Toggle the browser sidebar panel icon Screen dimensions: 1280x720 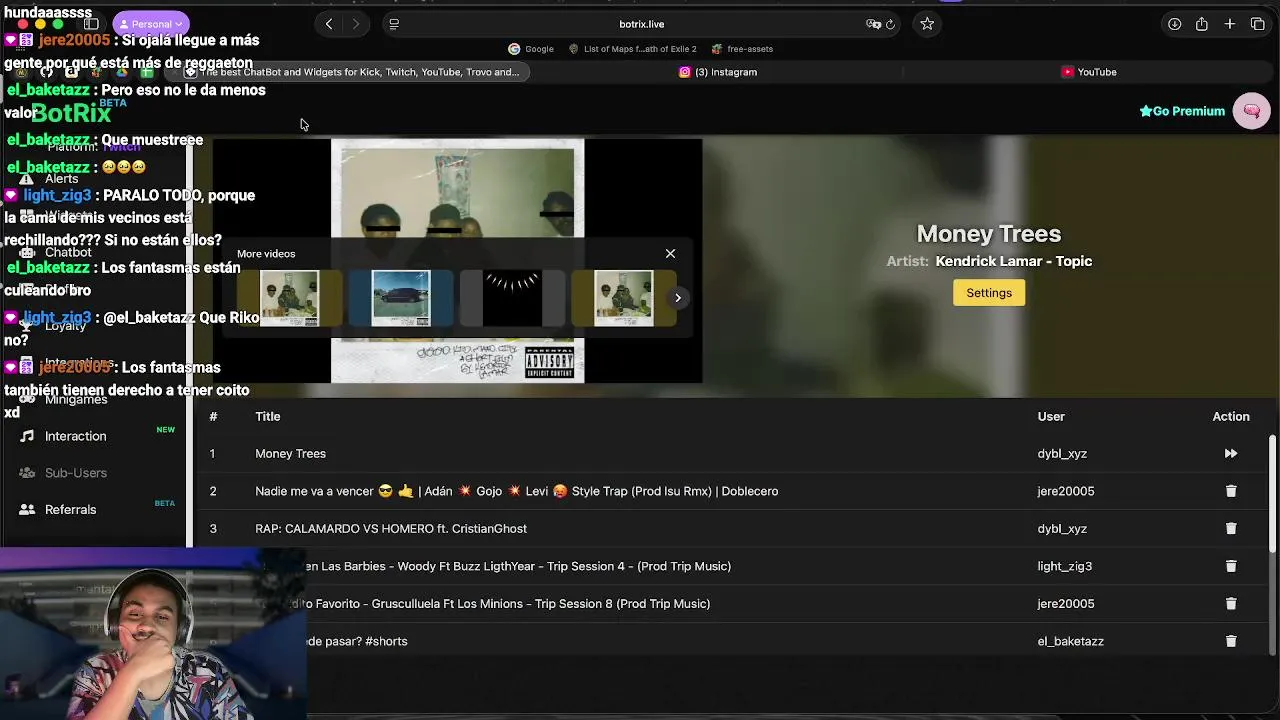click(91, 24)
